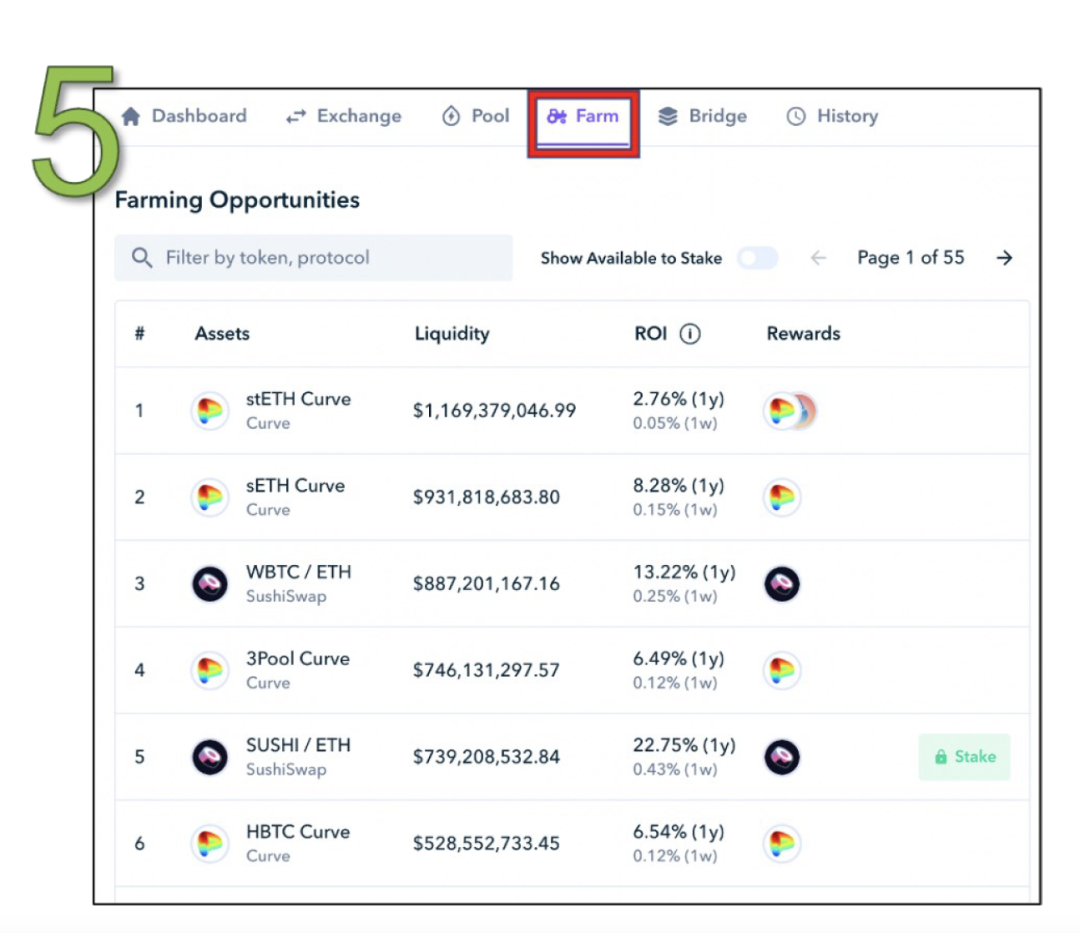This screenshot has width=1080, height=933.
Task: Click the stETH Curve rewards token icon
Action: 789,411
